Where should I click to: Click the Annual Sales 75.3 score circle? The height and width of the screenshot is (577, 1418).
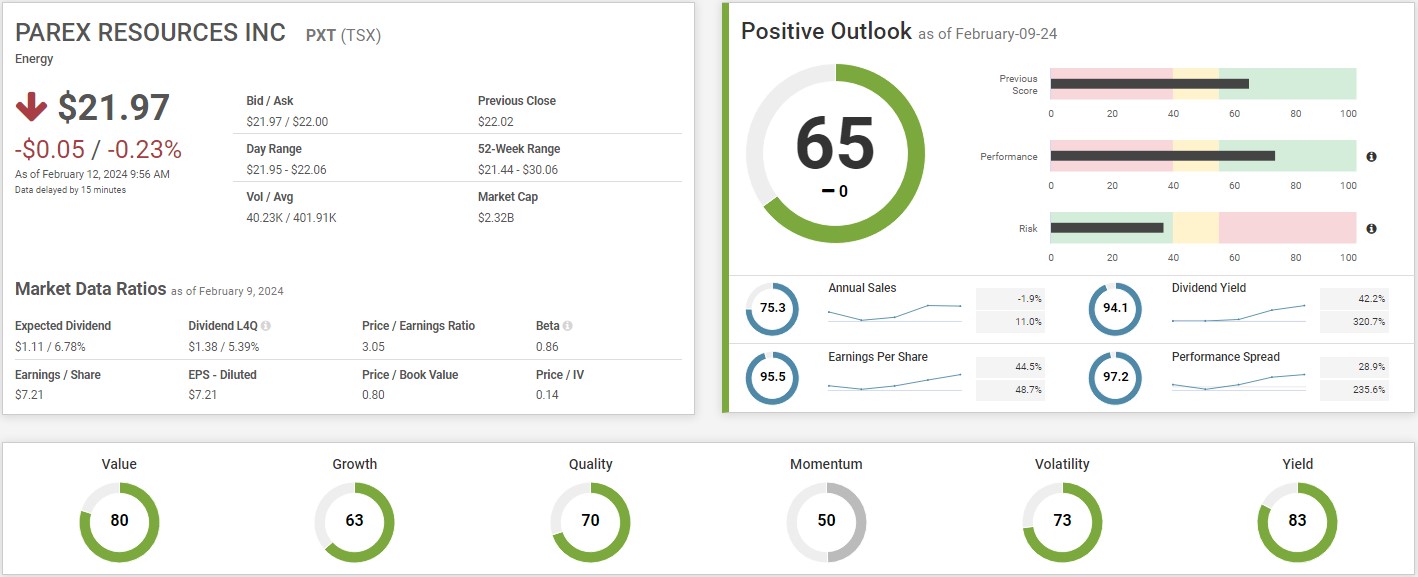point(772,309)
